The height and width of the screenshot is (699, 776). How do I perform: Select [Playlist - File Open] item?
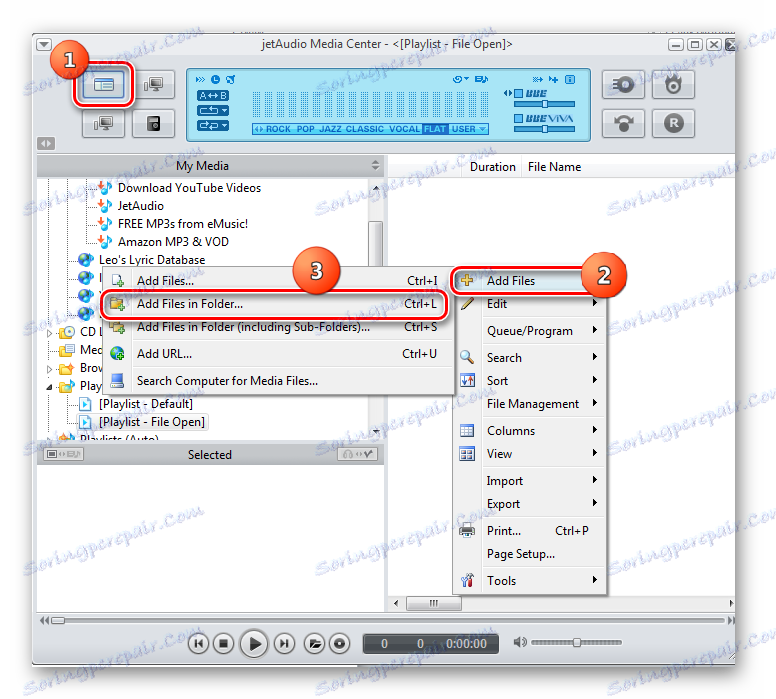pyautogui.click(x=151, y=422)
